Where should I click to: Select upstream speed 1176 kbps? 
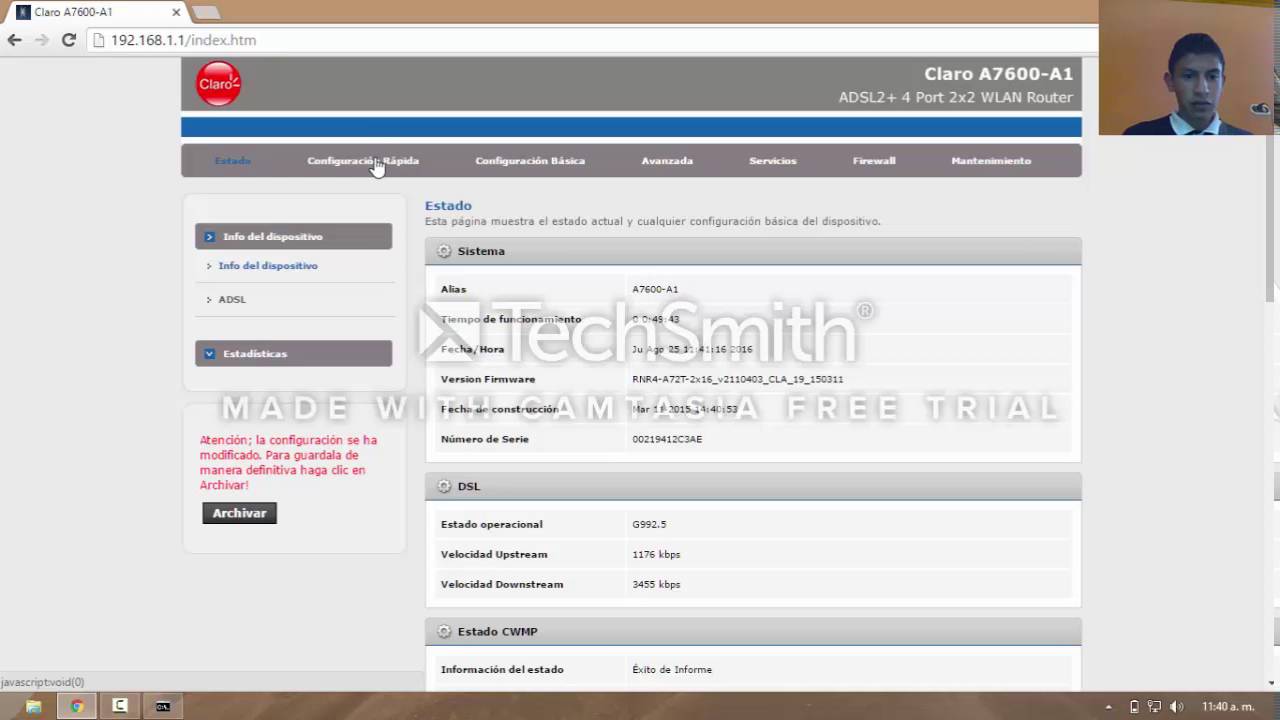click(x=656, y=554)
